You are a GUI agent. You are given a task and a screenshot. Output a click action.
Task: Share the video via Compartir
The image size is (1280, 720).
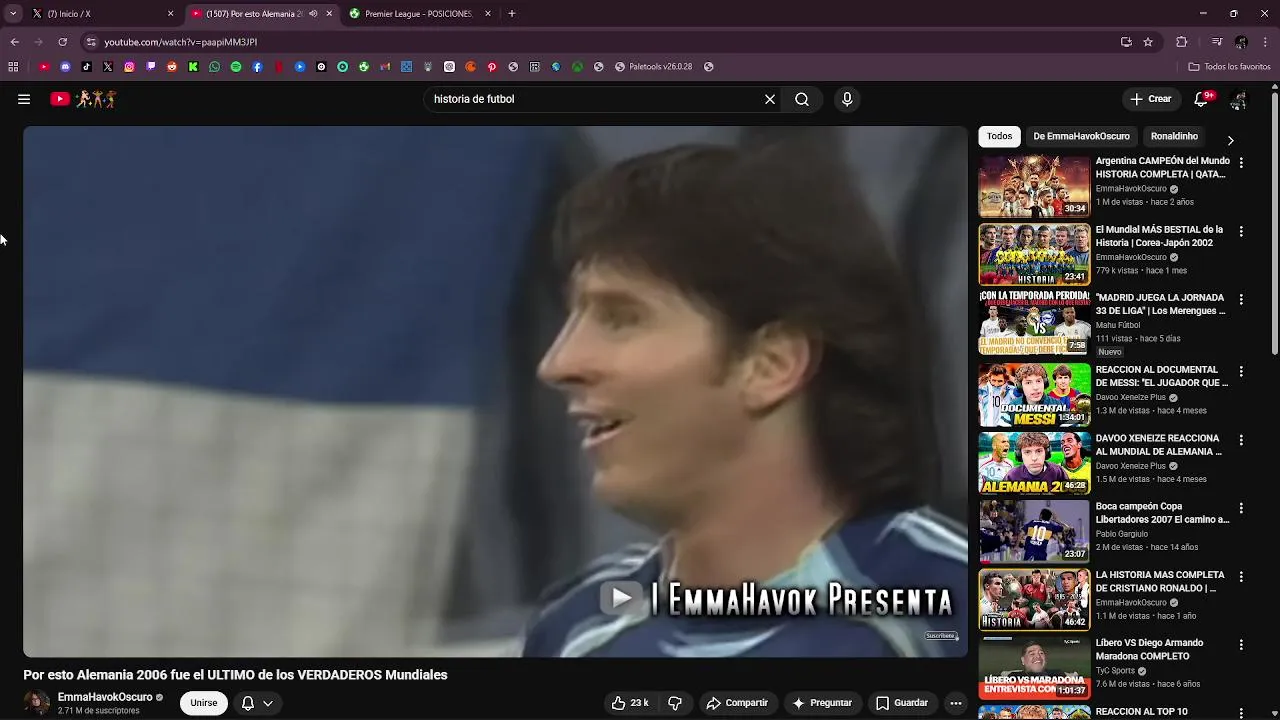click(x=737, y=703)
